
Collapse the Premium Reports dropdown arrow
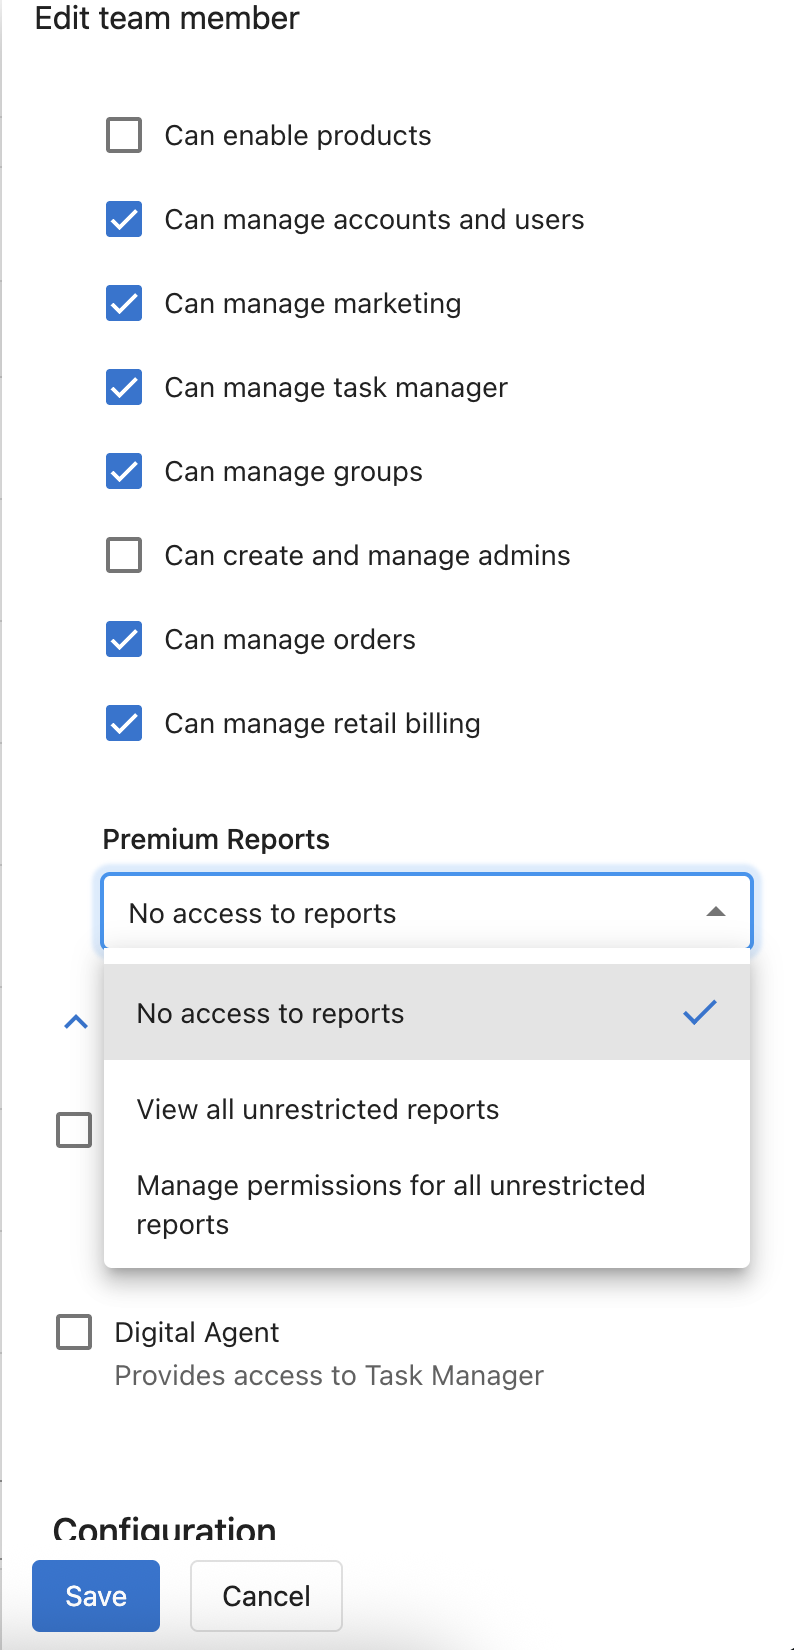click(x=715, y=912)
